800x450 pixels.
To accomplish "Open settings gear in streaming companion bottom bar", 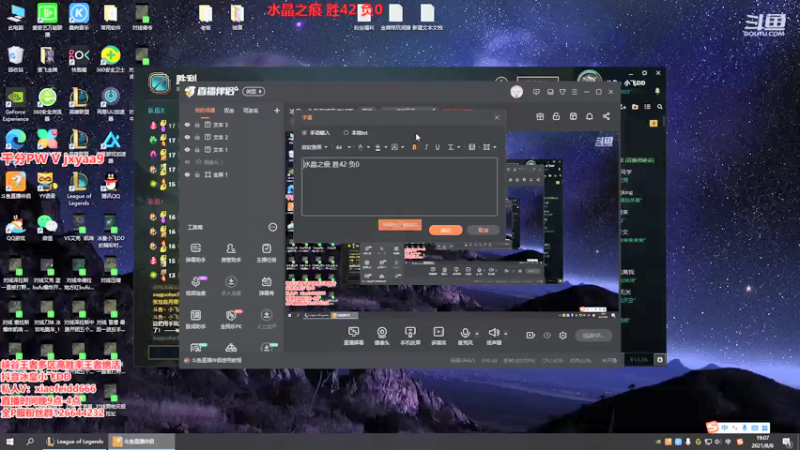I will tap(563, 336).
